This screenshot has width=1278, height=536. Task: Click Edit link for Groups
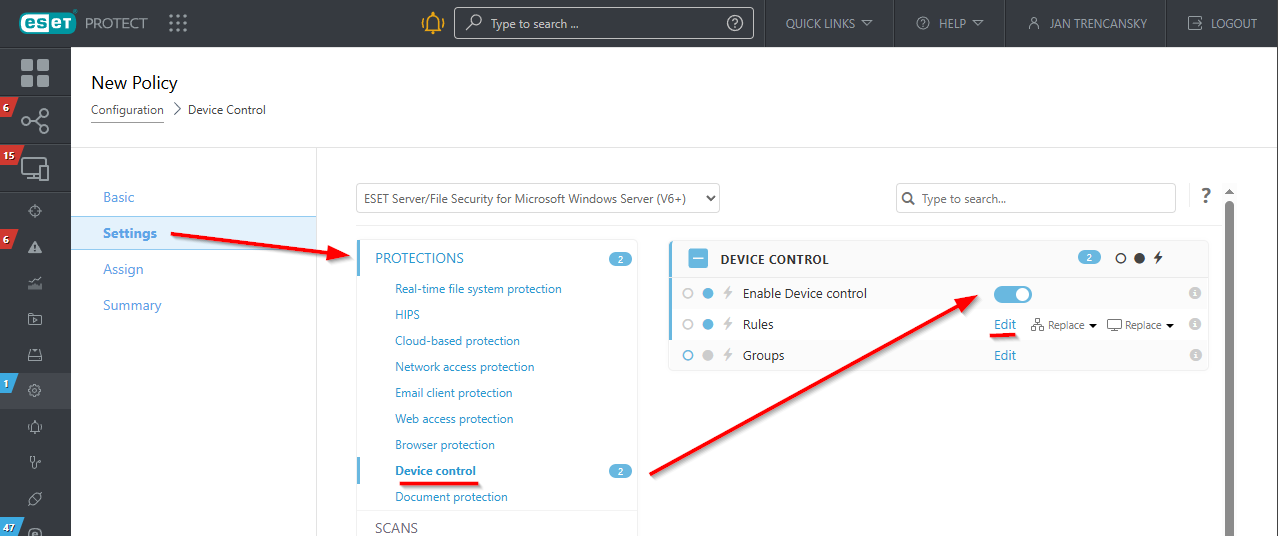pyautogui.click(x=1005, y=356)
